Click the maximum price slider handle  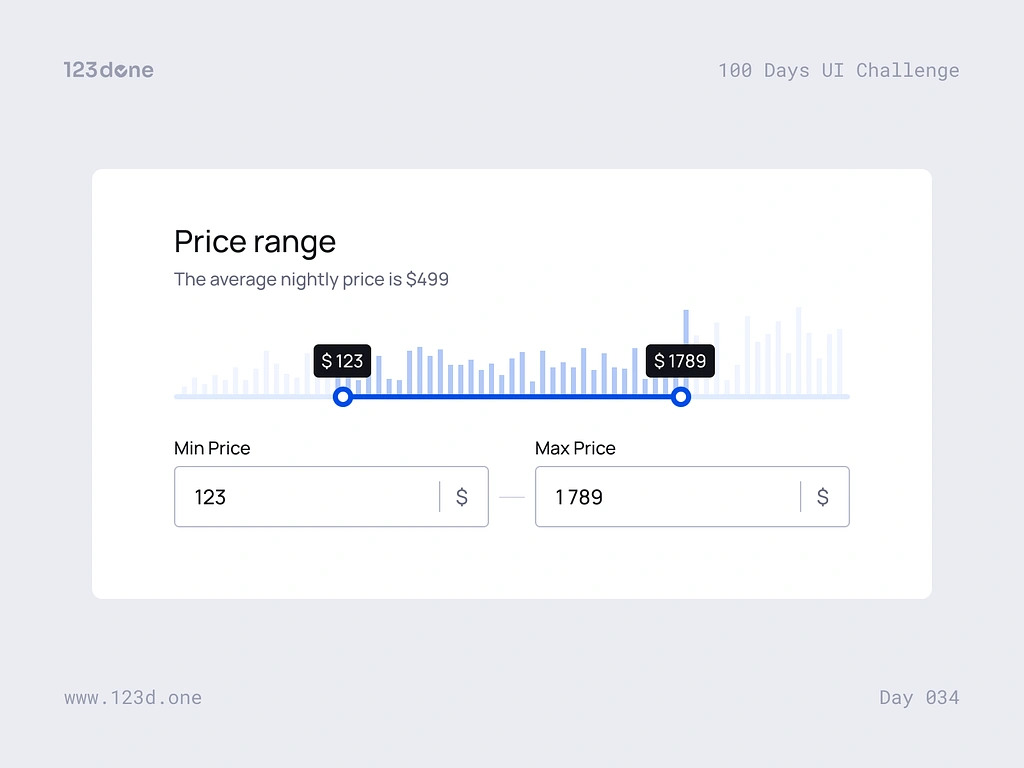(681, 397)
